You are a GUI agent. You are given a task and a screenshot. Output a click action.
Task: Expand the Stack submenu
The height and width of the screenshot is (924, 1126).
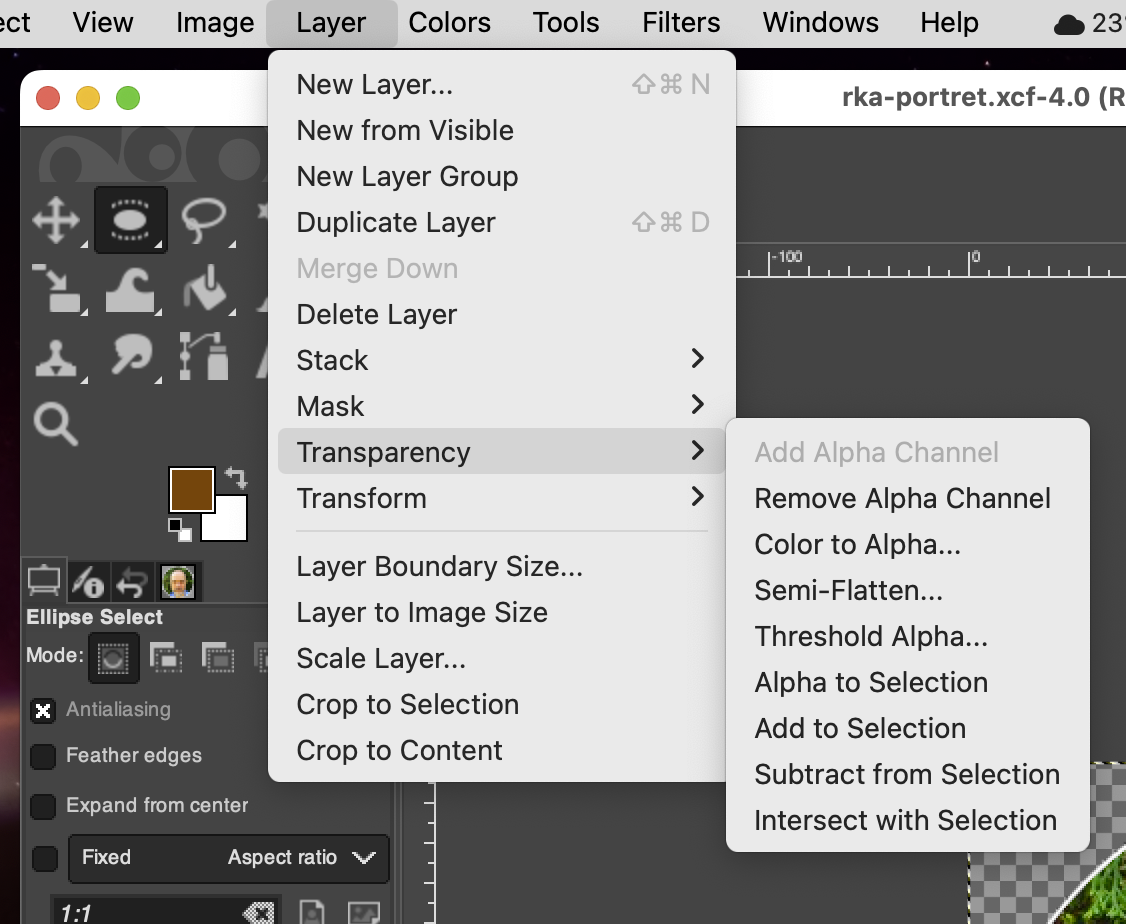click(x=500, y=360)
